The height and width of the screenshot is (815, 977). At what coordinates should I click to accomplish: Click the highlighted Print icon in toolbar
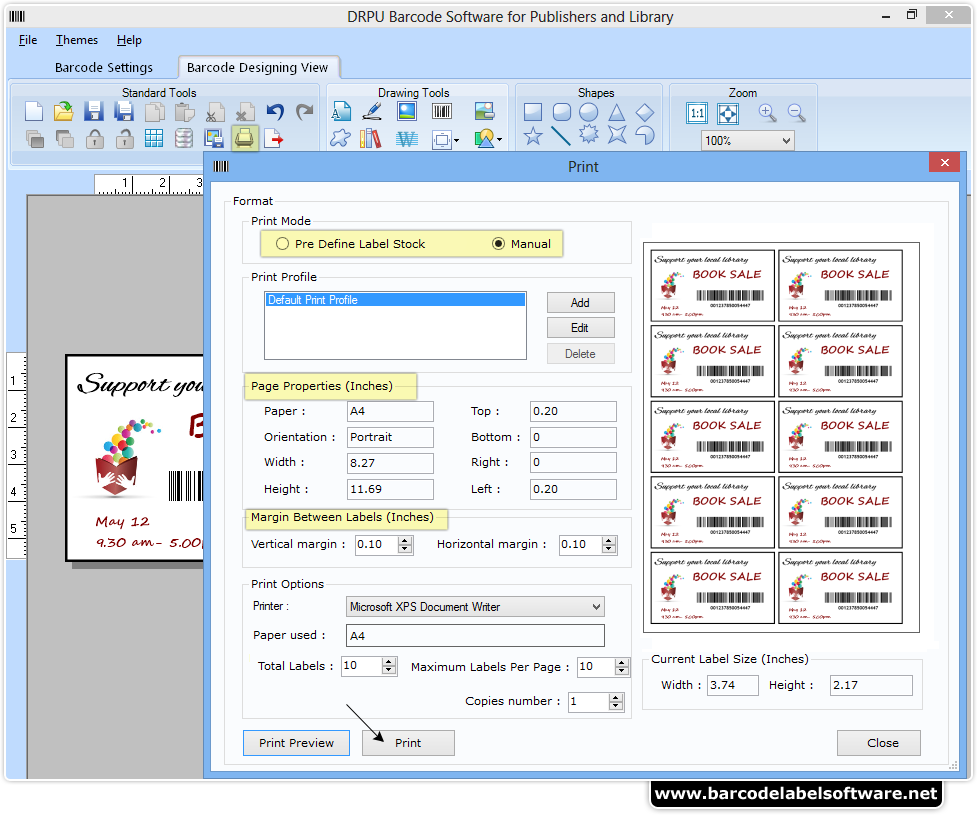244,138
